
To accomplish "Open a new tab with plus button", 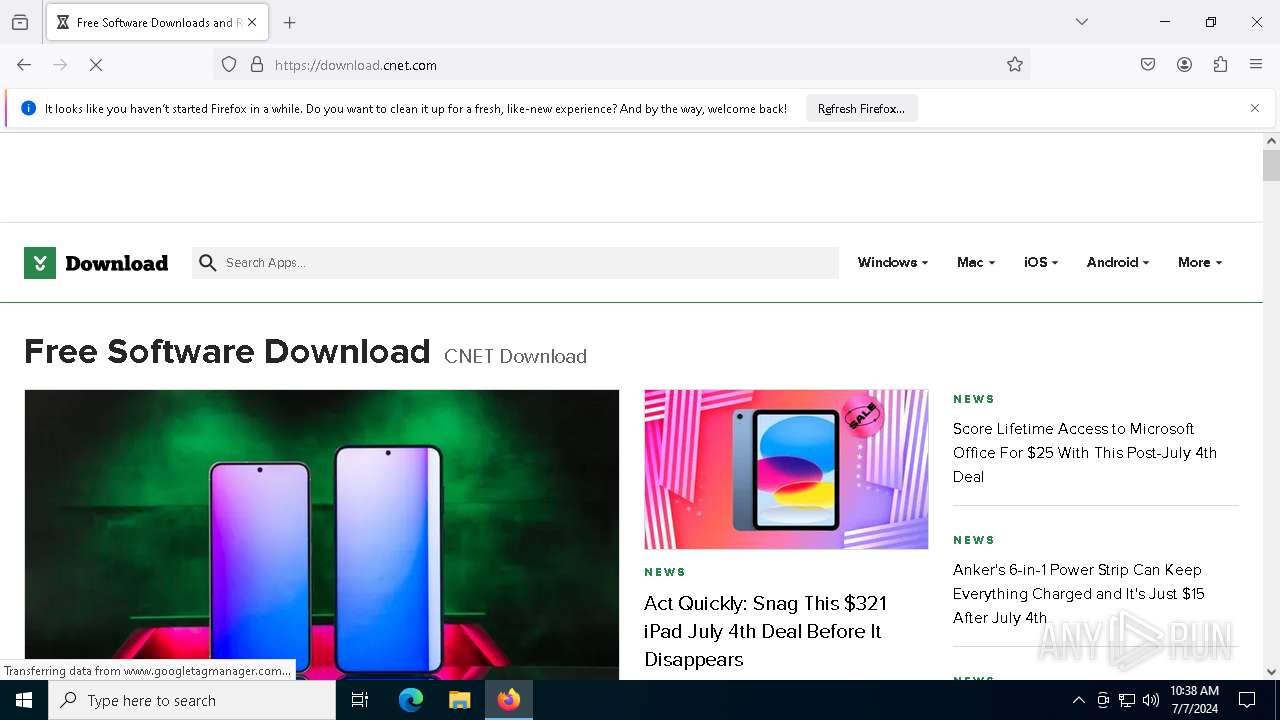I will click(290, 22).
